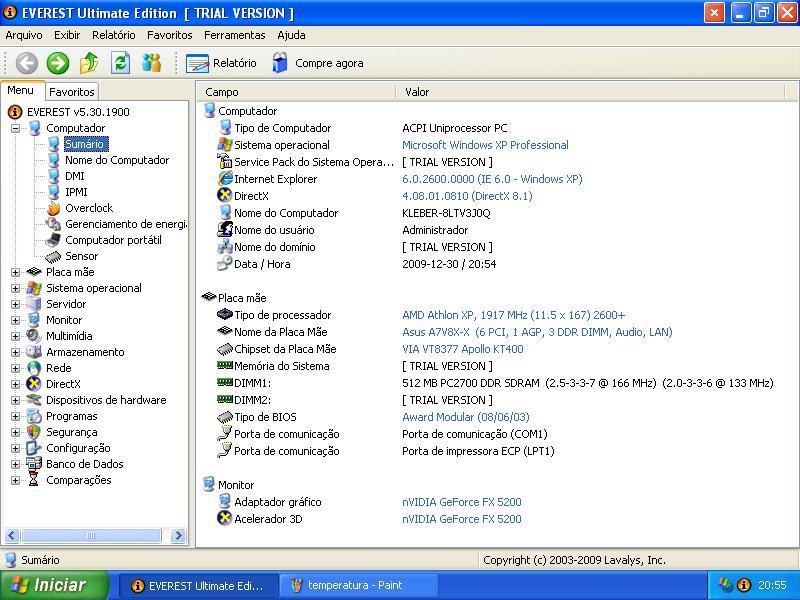Expand the Programas tree node
The image size is (800, 600).
(15, 416)
